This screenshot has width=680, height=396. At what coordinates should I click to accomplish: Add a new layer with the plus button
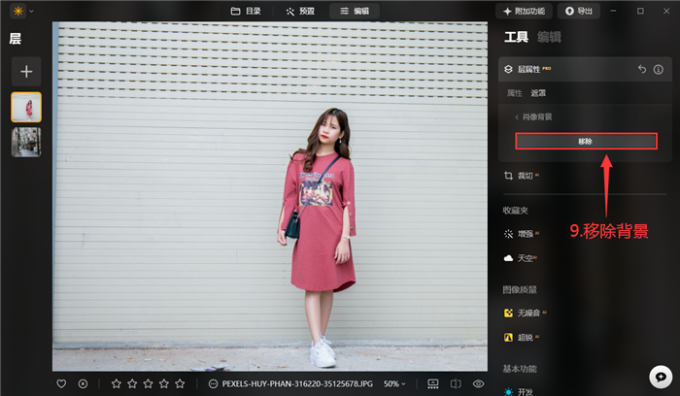[26, 72]
